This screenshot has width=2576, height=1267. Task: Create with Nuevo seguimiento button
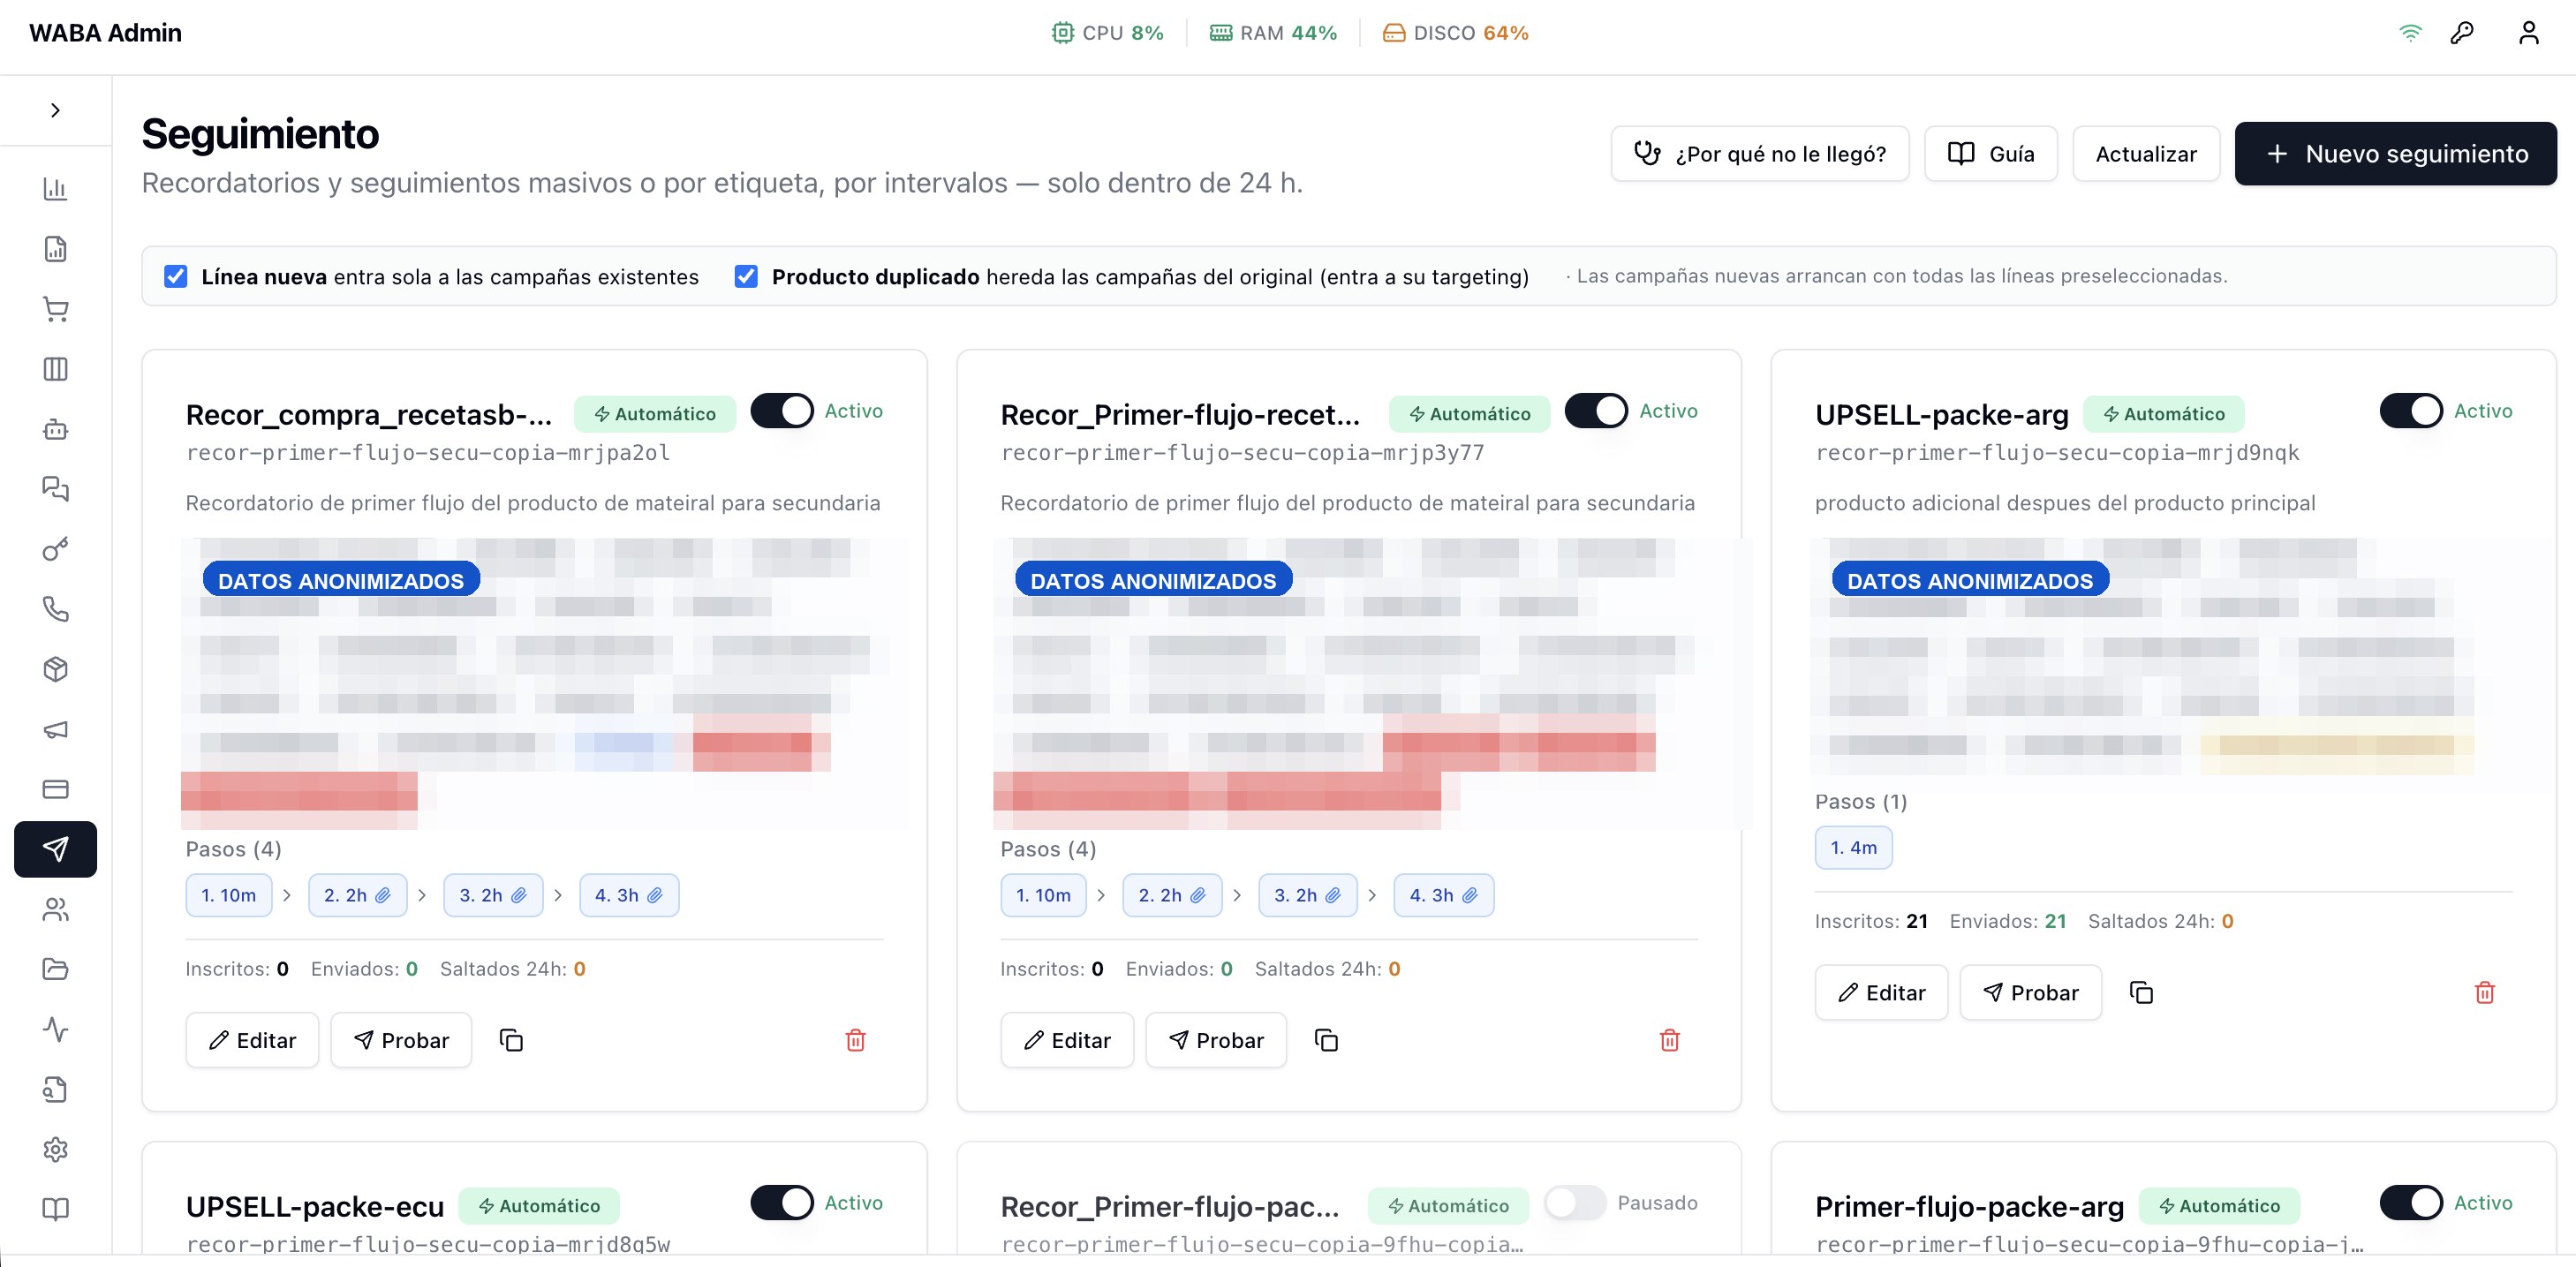click(2395, 154)
